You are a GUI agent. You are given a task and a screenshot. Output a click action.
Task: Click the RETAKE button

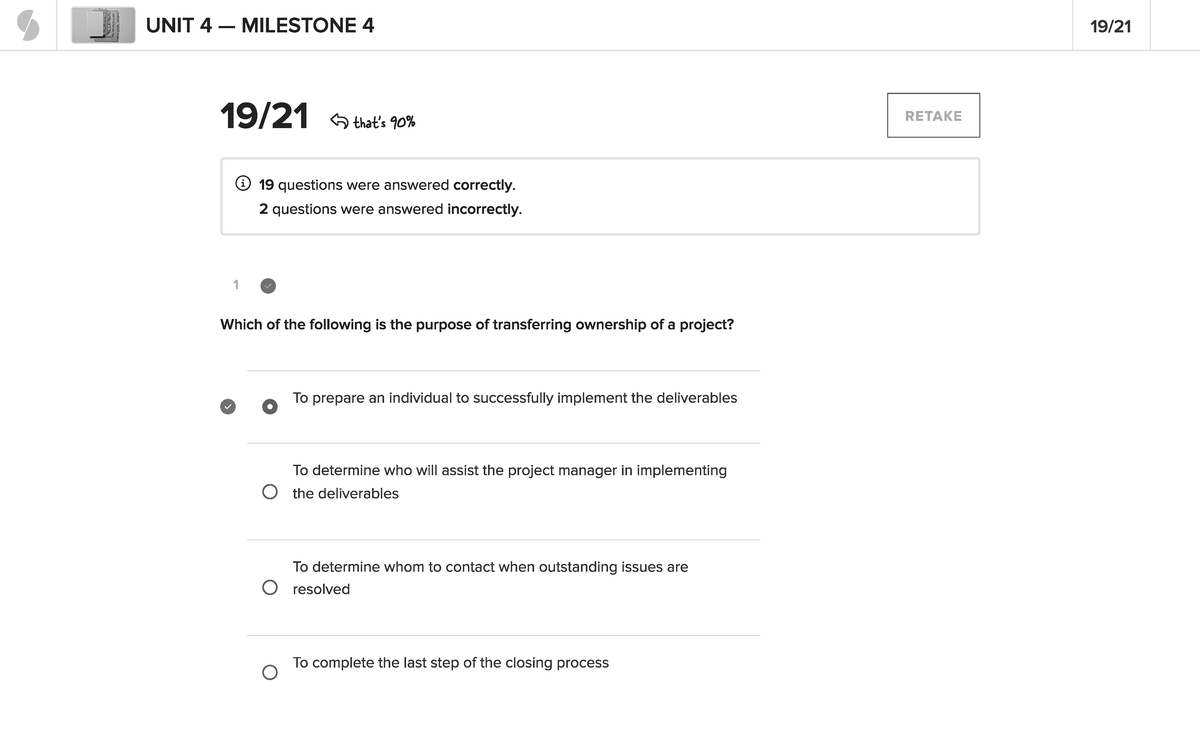[x=933, y=115]
